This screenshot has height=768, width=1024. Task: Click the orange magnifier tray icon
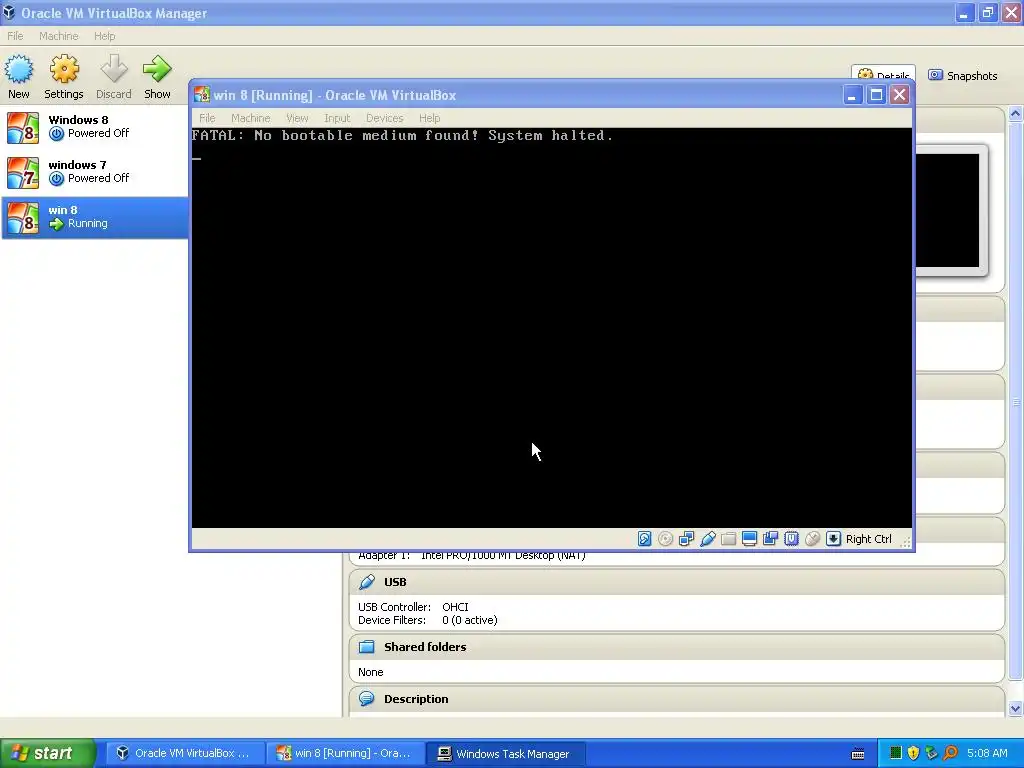click(950, 753)
